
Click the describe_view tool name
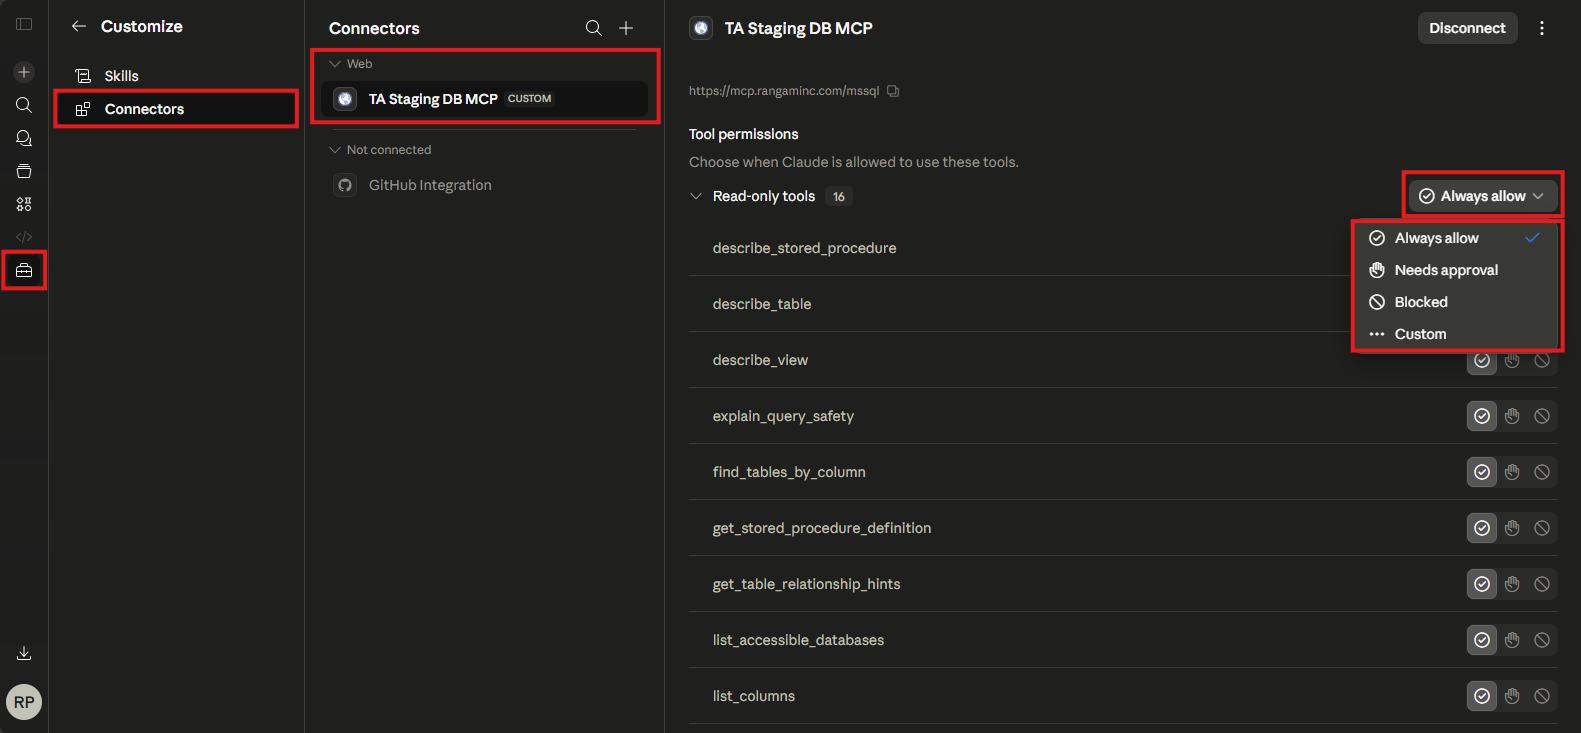[760, 360]
